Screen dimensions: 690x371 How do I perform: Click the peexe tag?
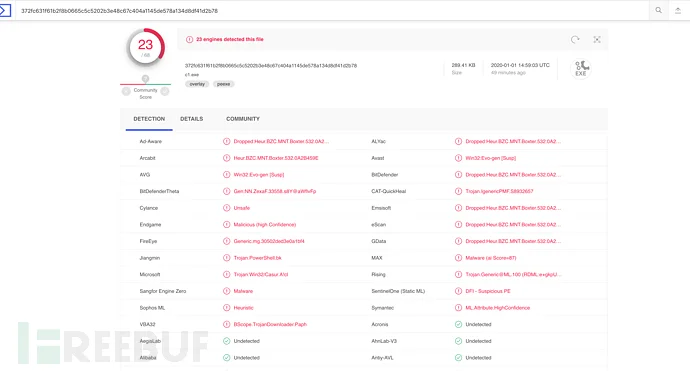point(224,84)
